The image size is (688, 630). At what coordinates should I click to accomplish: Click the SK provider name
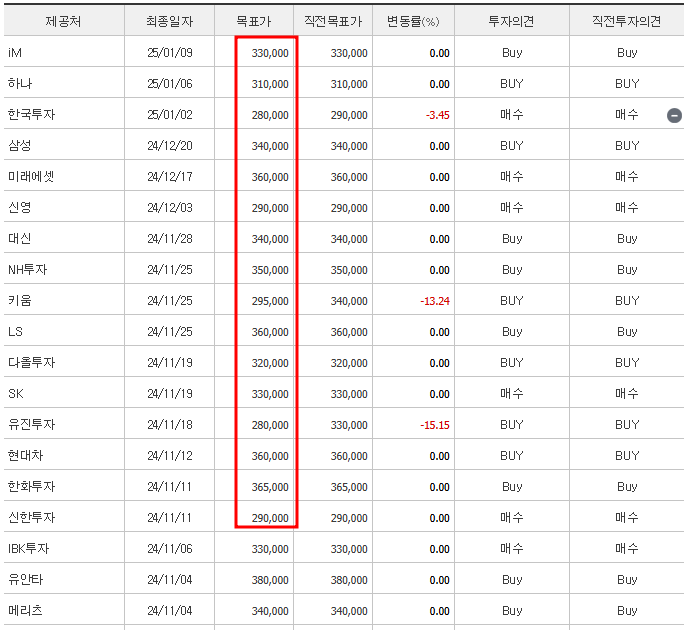click(x=16, y=394)
